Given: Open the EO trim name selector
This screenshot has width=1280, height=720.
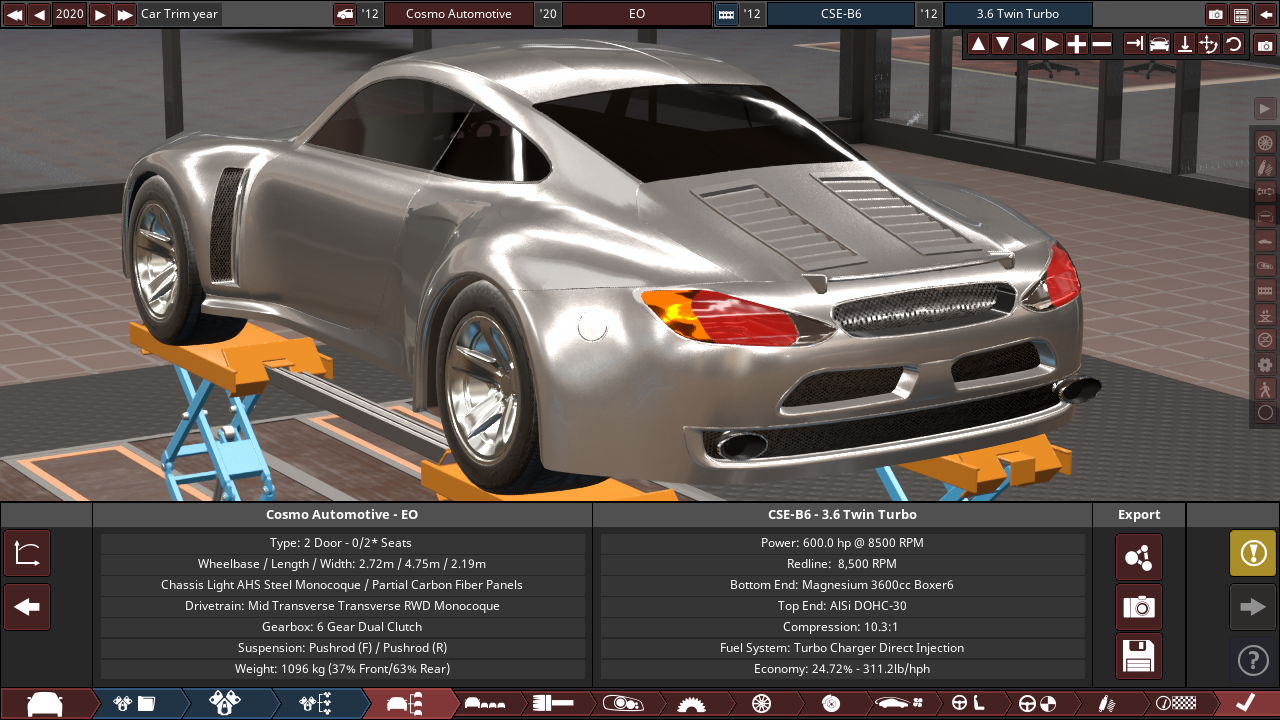Looking at the screenshot, I should pos(637,14).
